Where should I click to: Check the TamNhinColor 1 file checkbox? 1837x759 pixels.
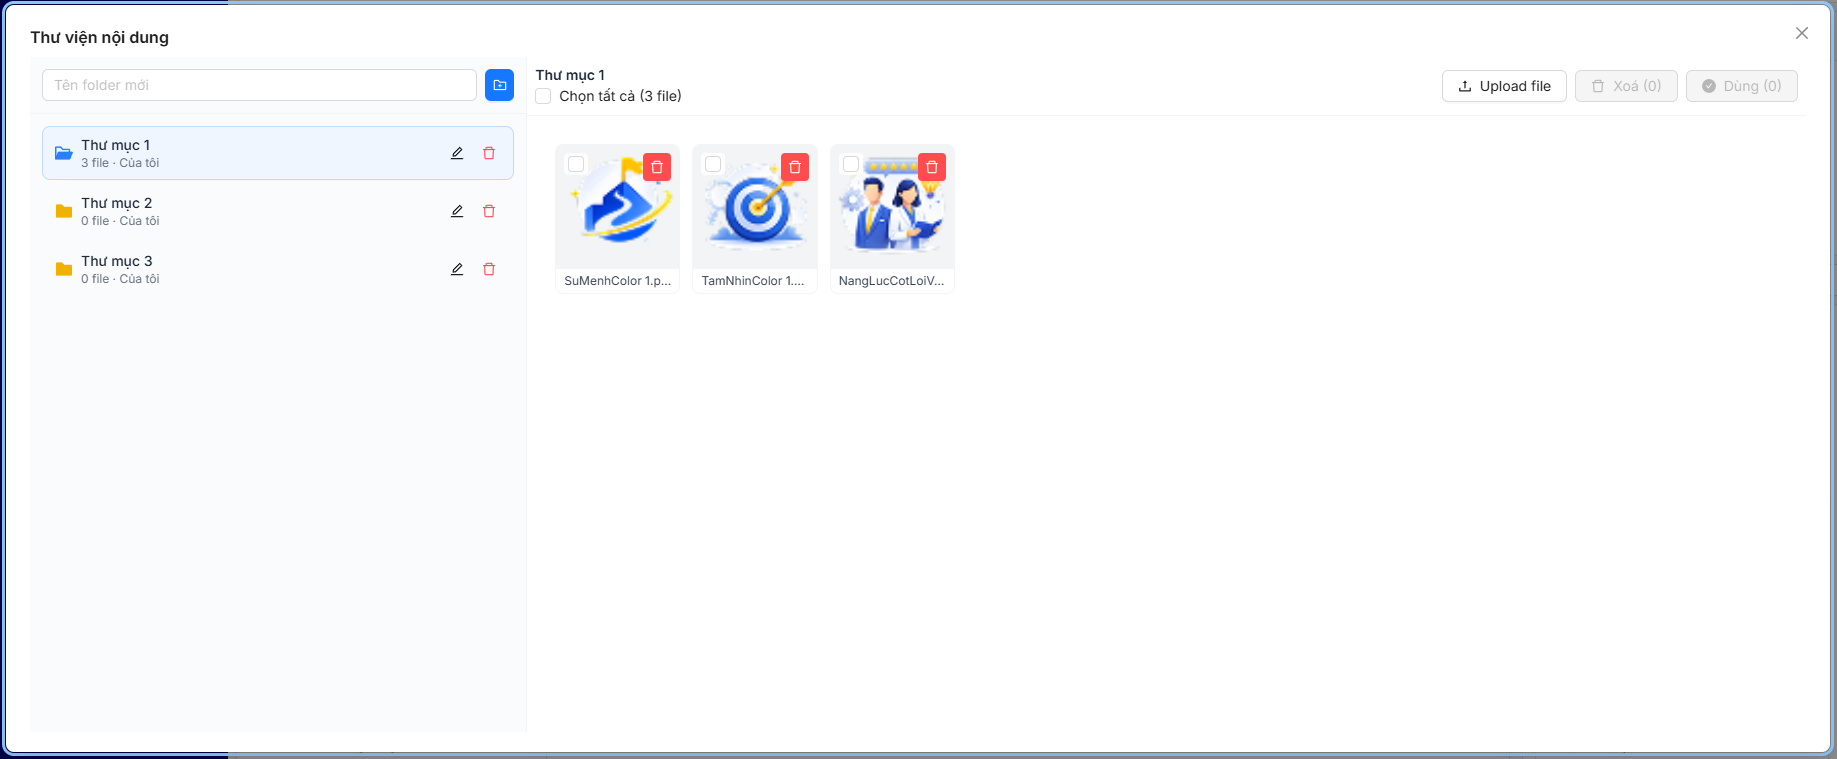[713, 164]
